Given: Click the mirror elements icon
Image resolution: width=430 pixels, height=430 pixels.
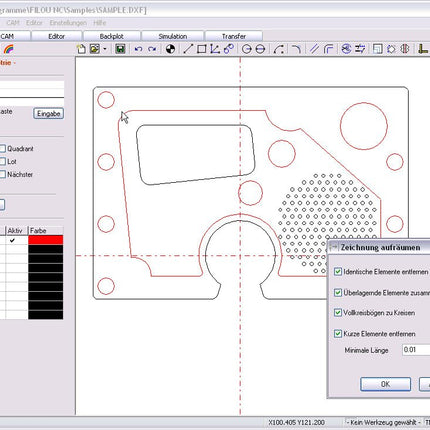Looking at the screenshot, I should tap(405, 49).
